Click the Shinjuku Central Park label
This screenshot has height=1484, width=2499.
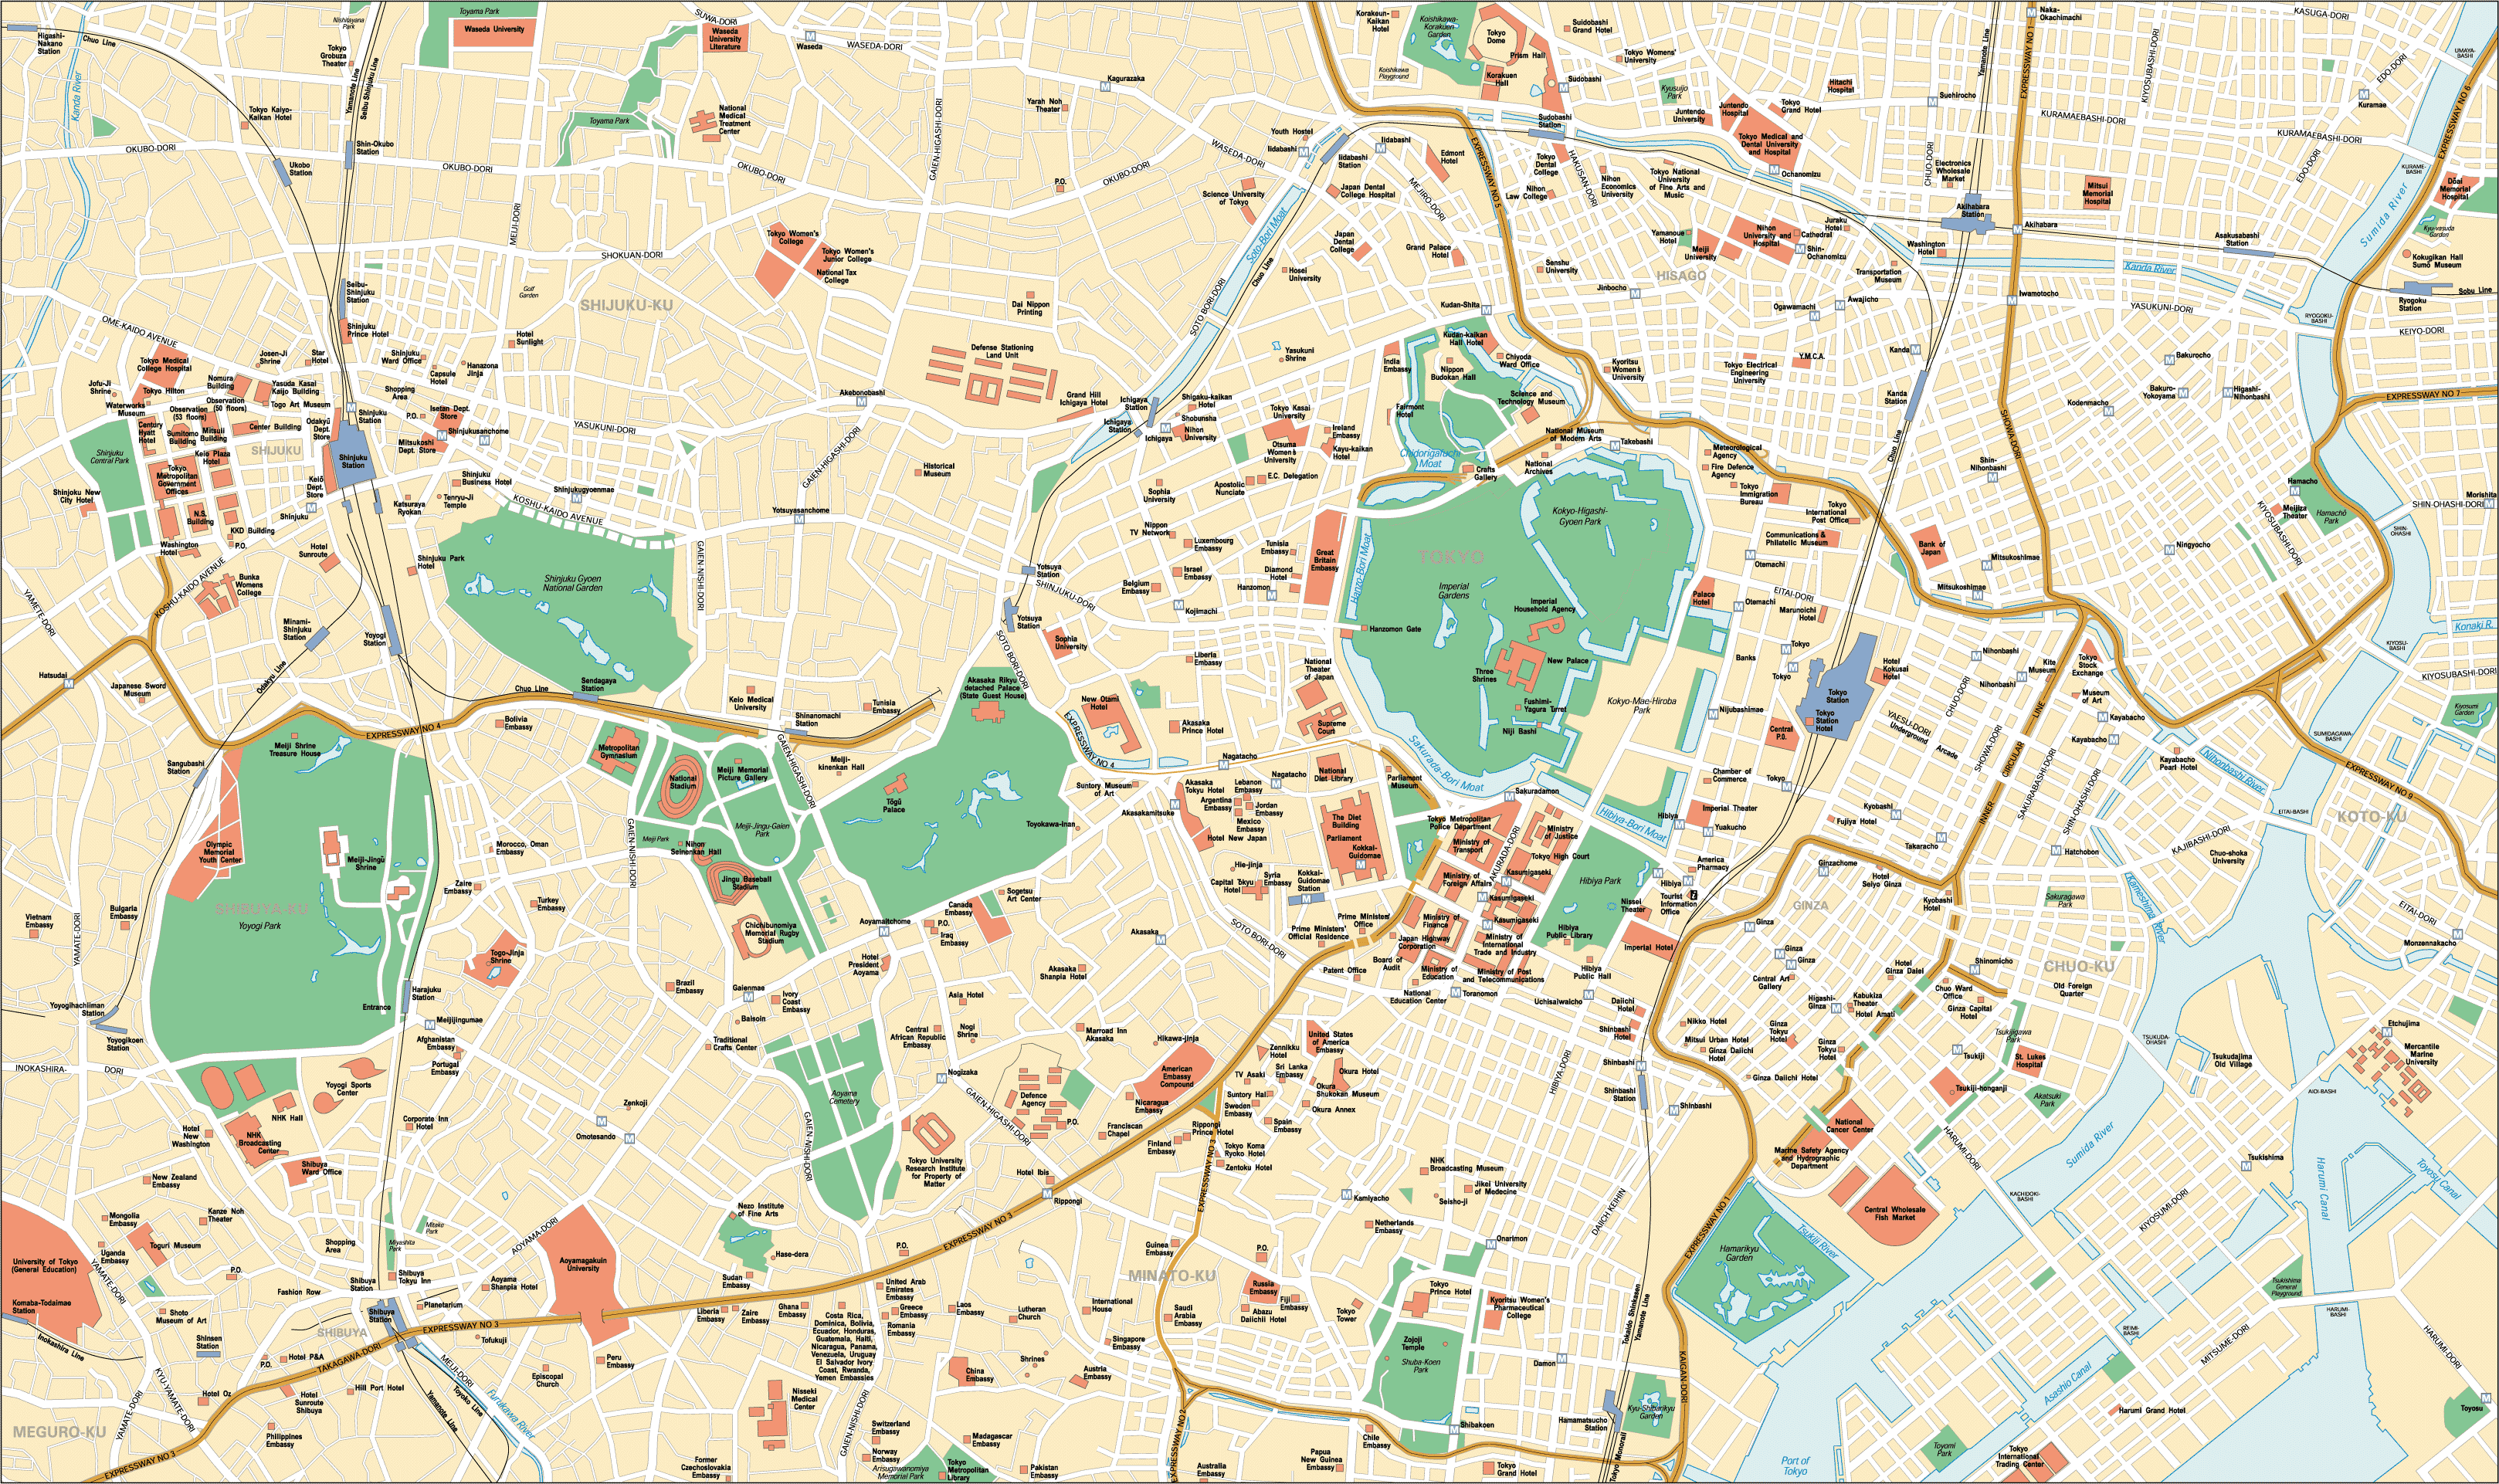click(x=109, y=457)
